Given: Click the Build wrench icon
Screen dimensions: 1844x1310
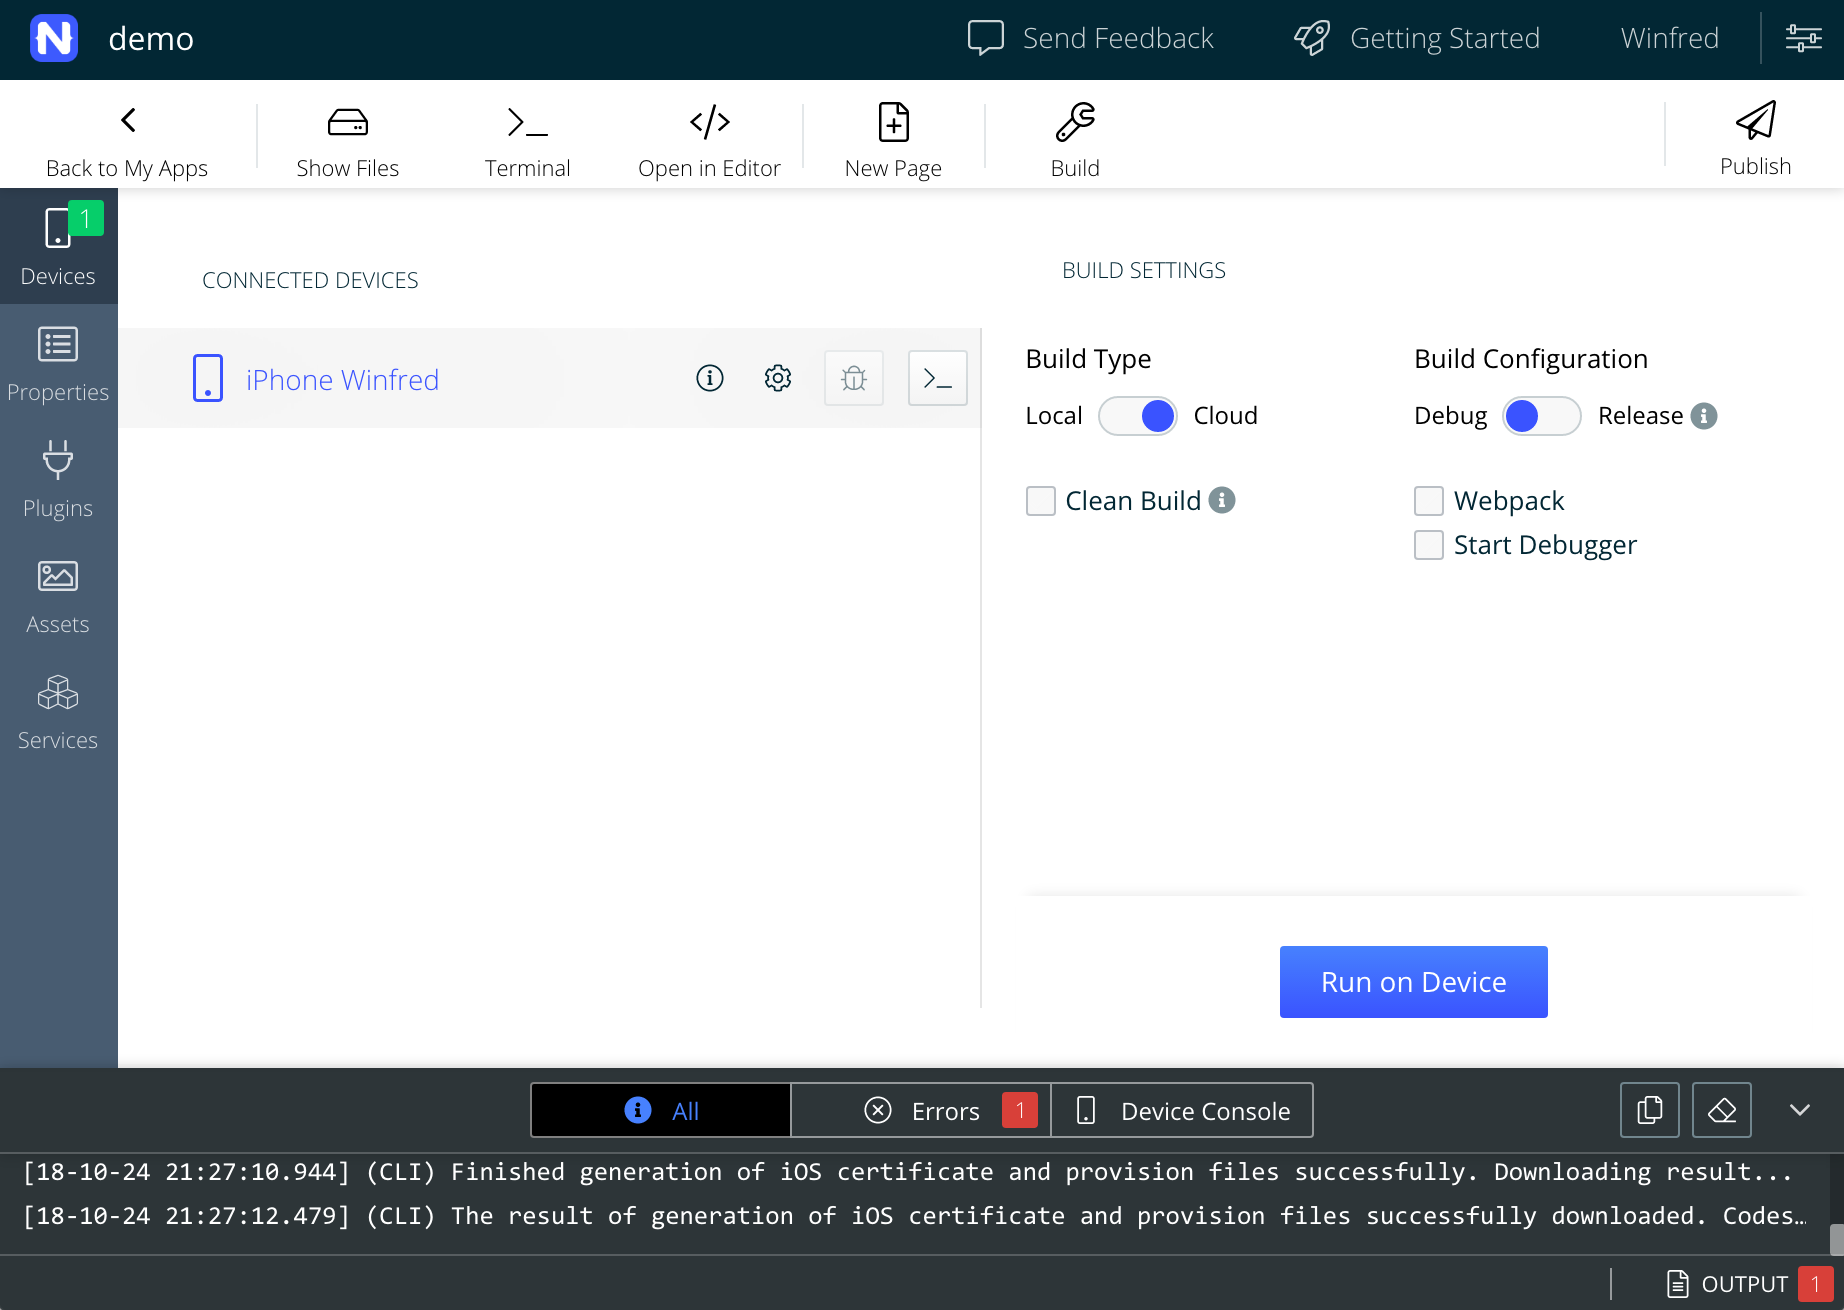Looking at the screenshot, I should tap(1075, 122).
